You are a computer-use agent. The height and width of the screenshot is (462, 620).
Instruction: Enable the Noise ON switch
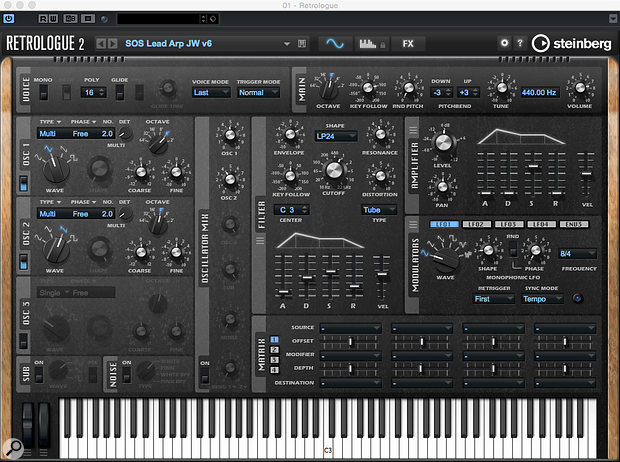pyautogui.click(x=127, y=374)
